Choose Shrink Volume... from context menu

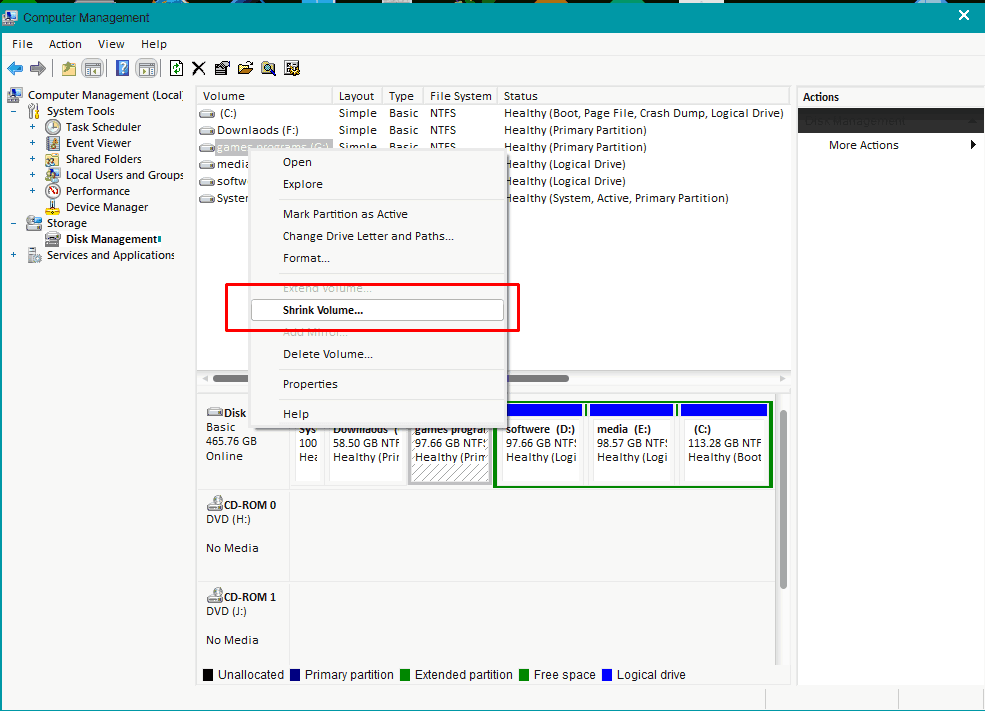[x=377, y=310]
